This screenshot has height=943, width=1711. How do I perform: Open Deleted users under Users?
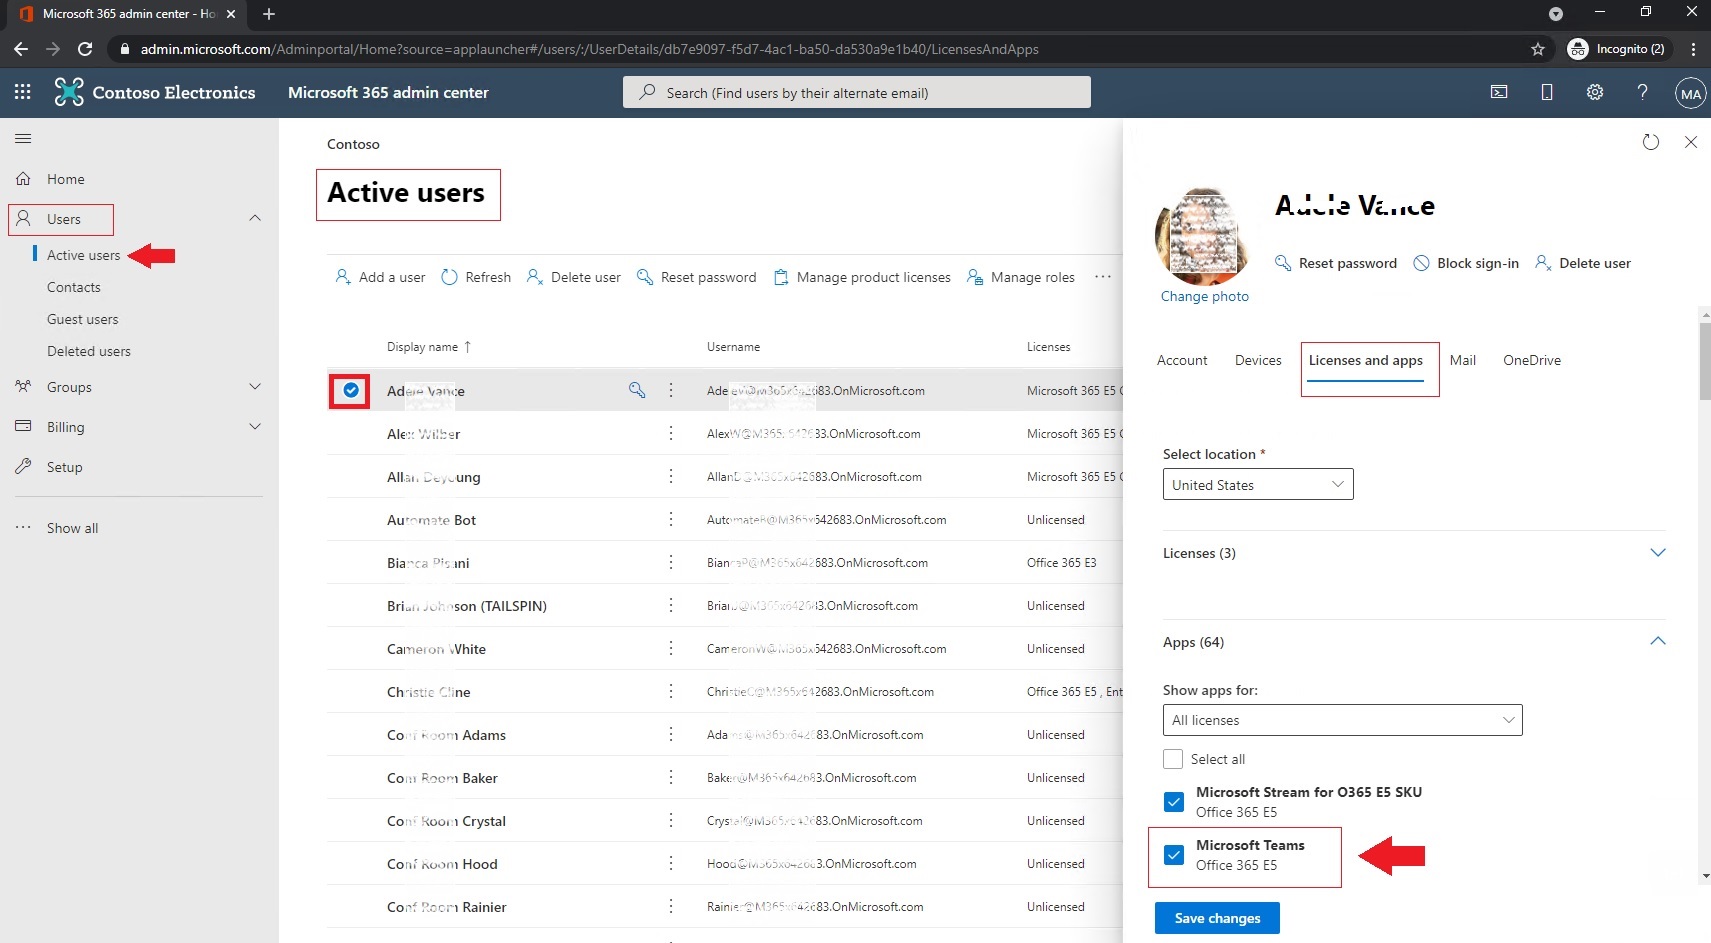coord(89,351)
